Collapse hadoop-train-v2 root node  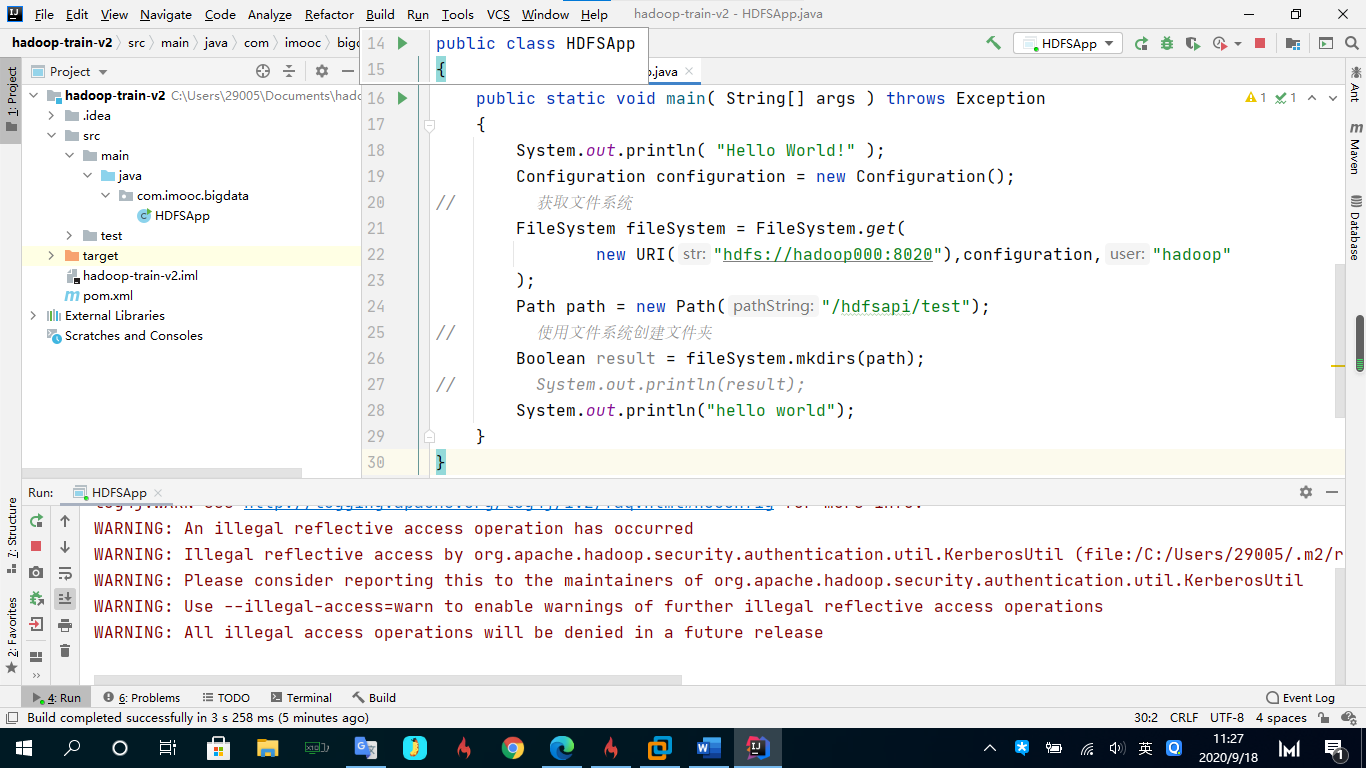click(33, 96)
